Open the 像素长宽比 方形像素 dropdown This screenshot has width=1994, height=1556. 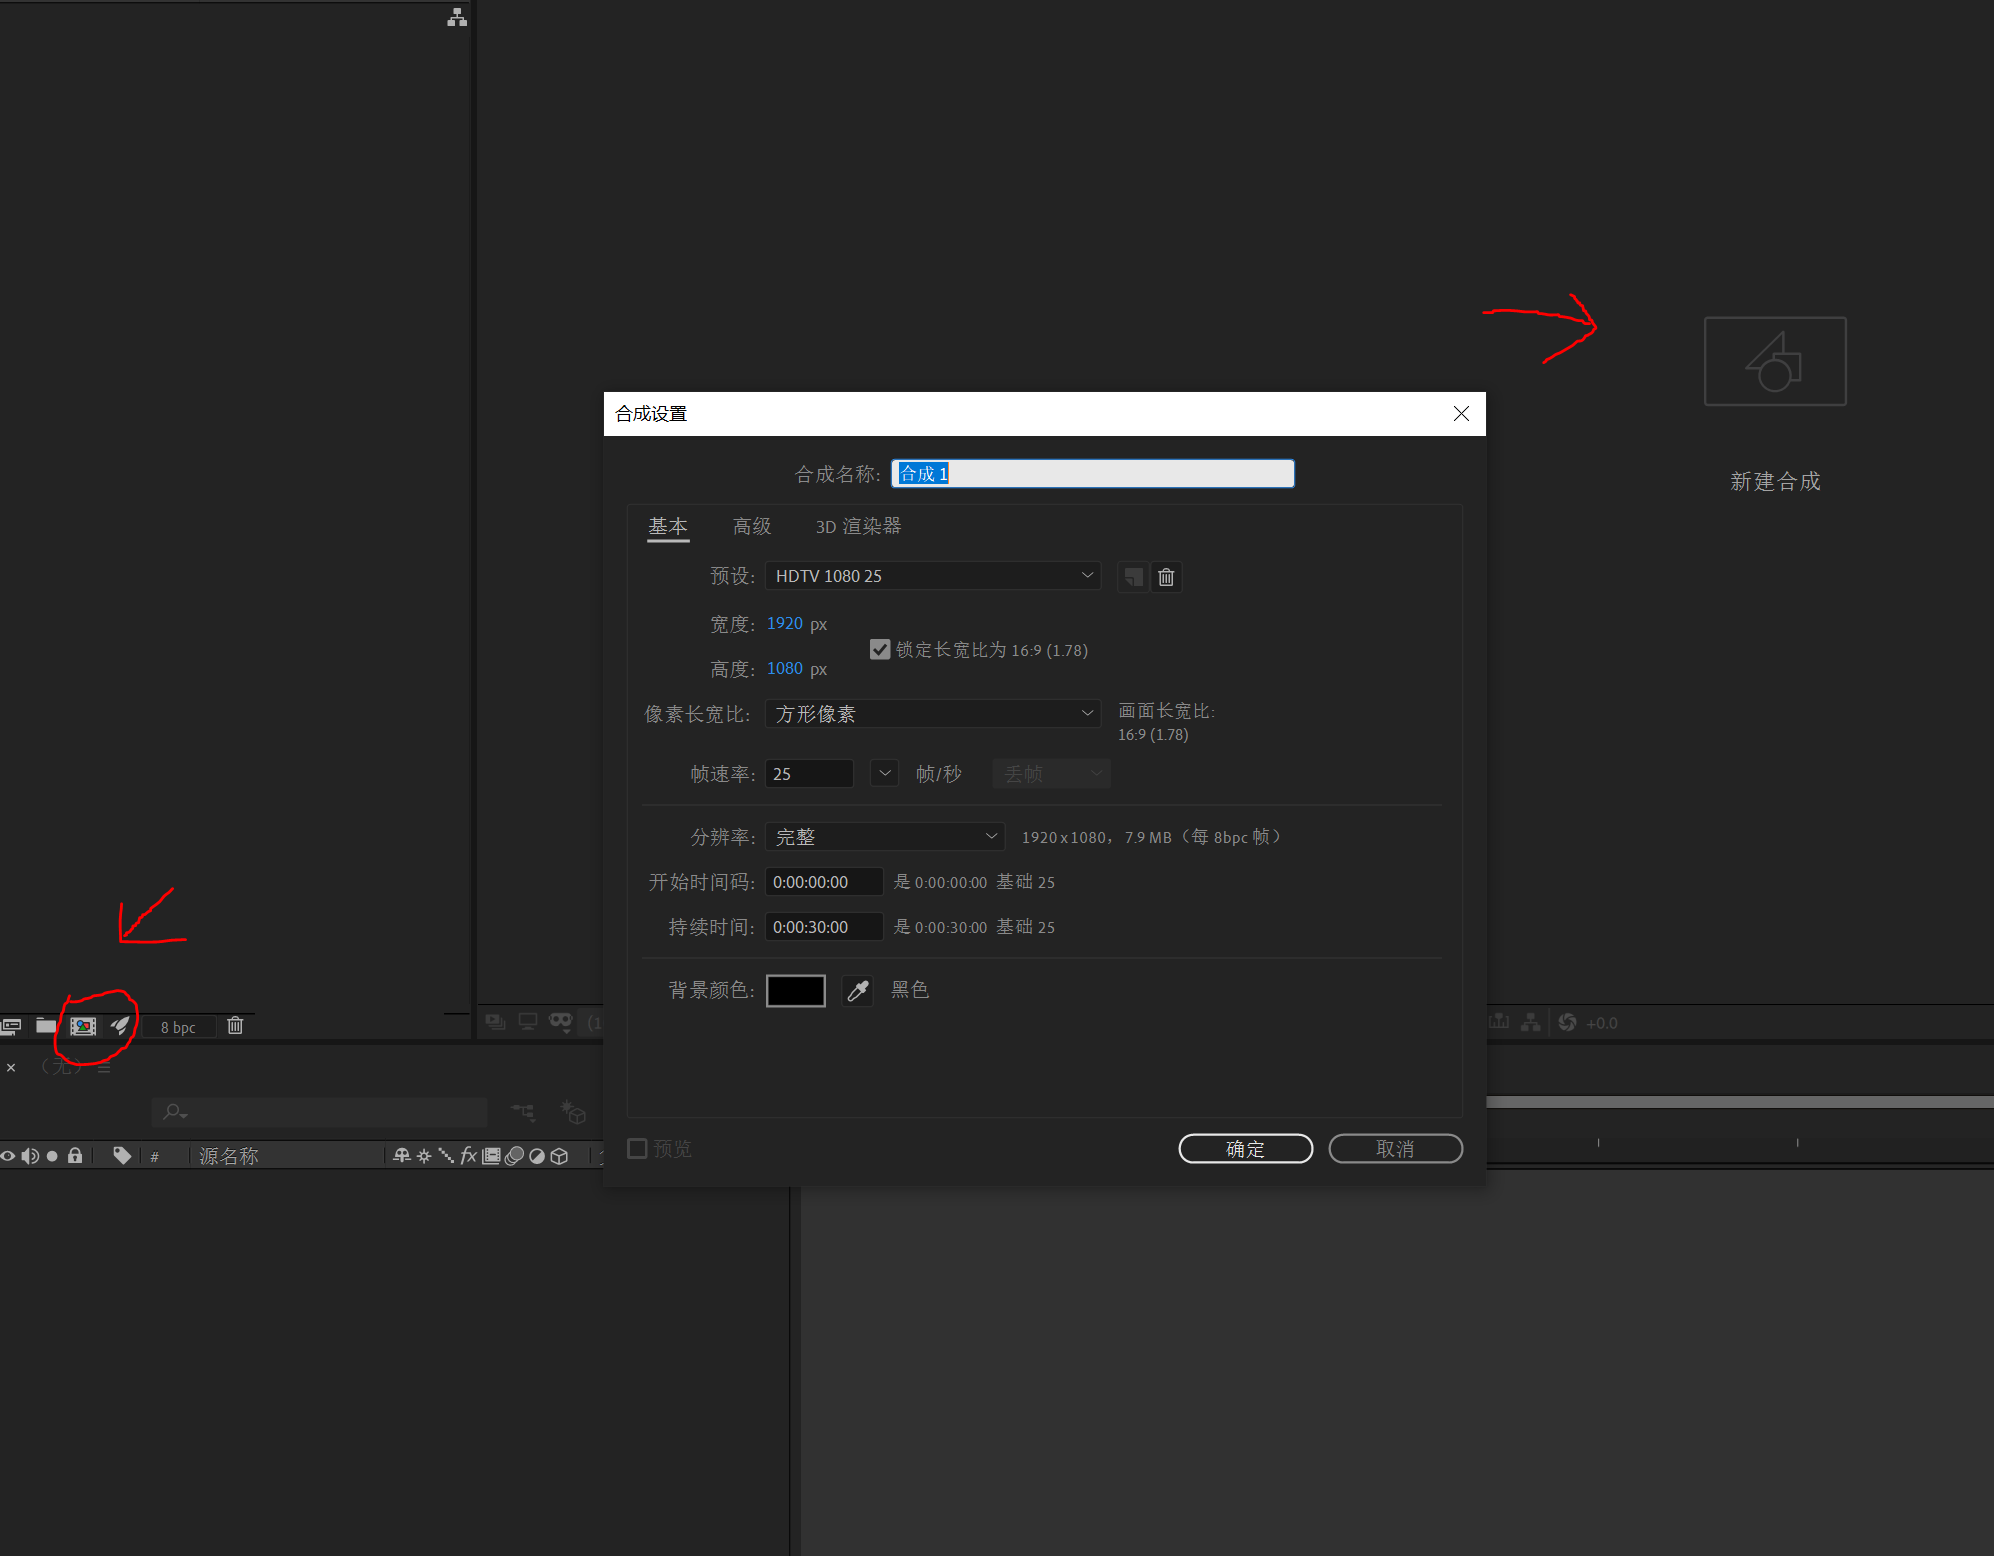933,713
